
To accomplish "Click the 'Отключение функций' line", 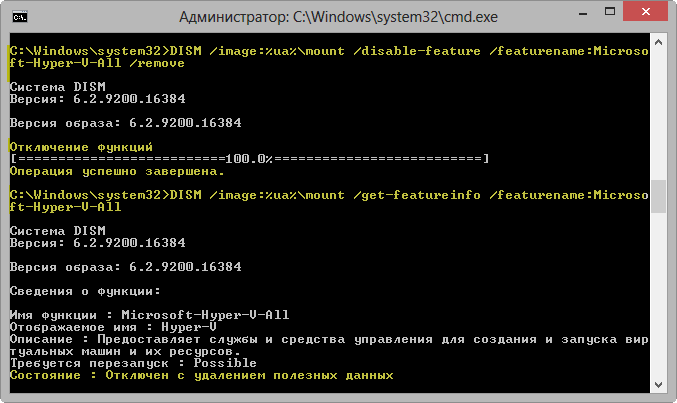I will pos(81,147).
